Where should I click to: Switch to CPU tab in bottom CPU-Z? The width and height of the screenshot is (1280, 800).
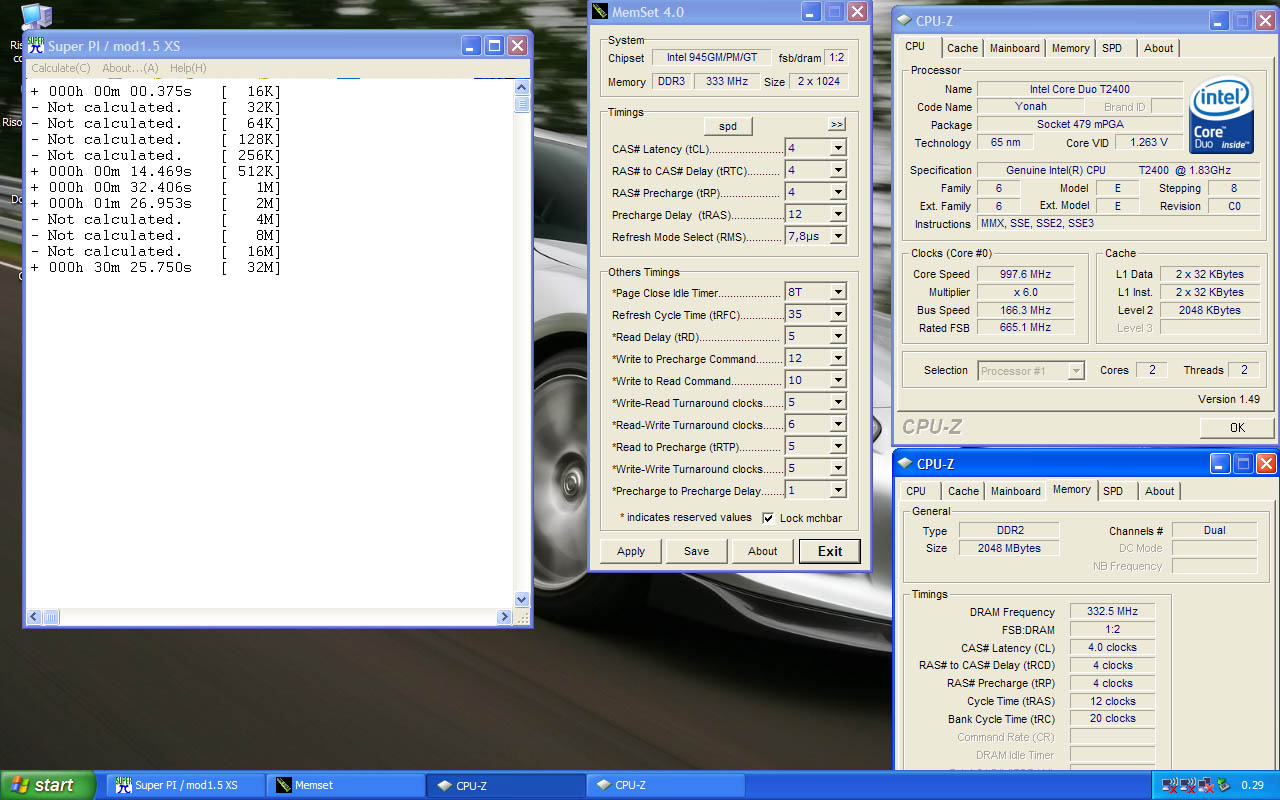916,491
